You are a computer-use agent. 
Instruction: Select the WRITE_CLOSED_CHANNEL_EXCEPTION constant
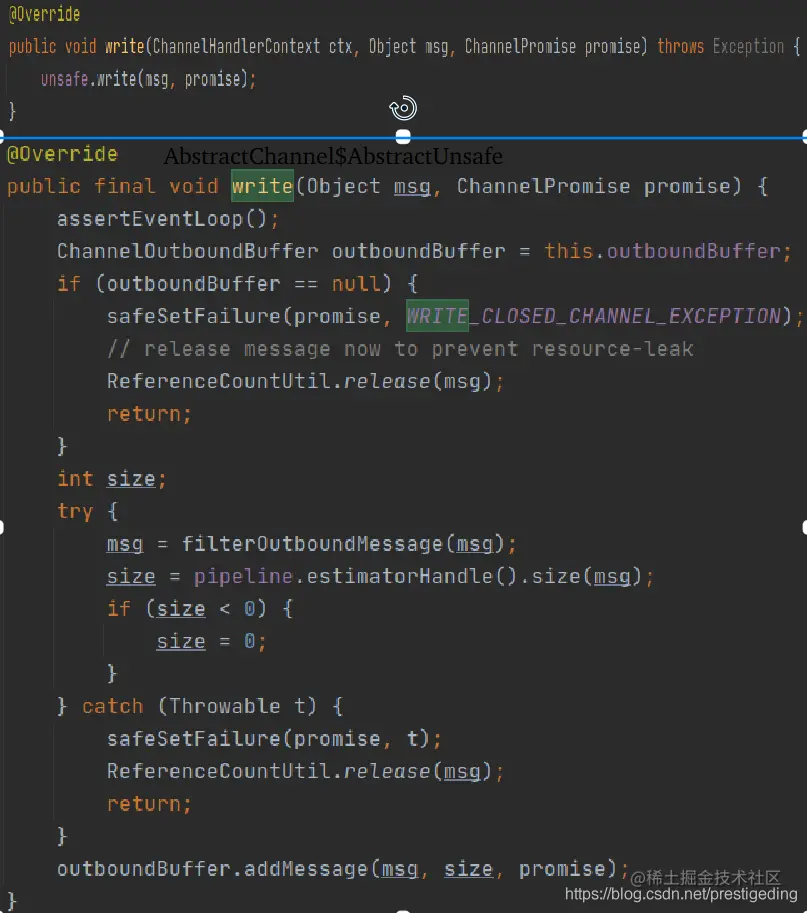(594, 316)
